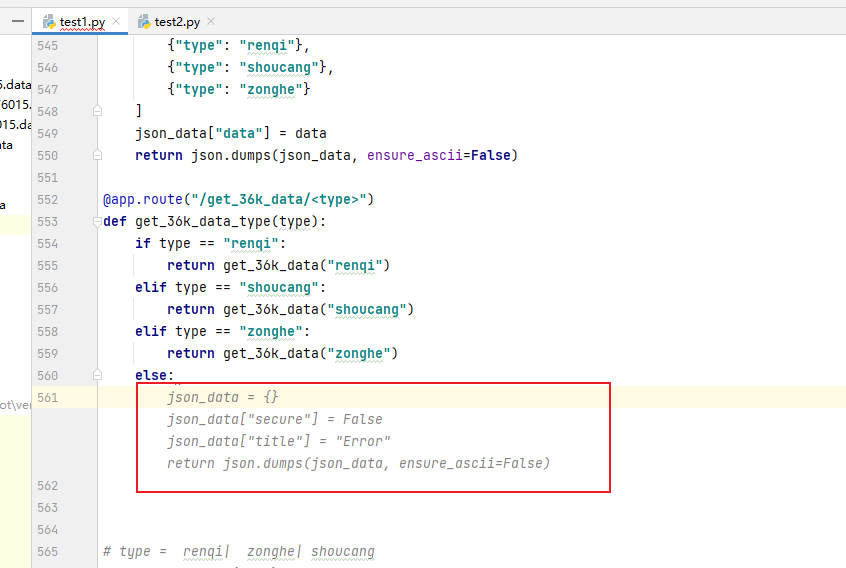Place cursor on json_data = {} suggestion line
The width and height of the screenshot is (846, 568).
coord(215,397)
